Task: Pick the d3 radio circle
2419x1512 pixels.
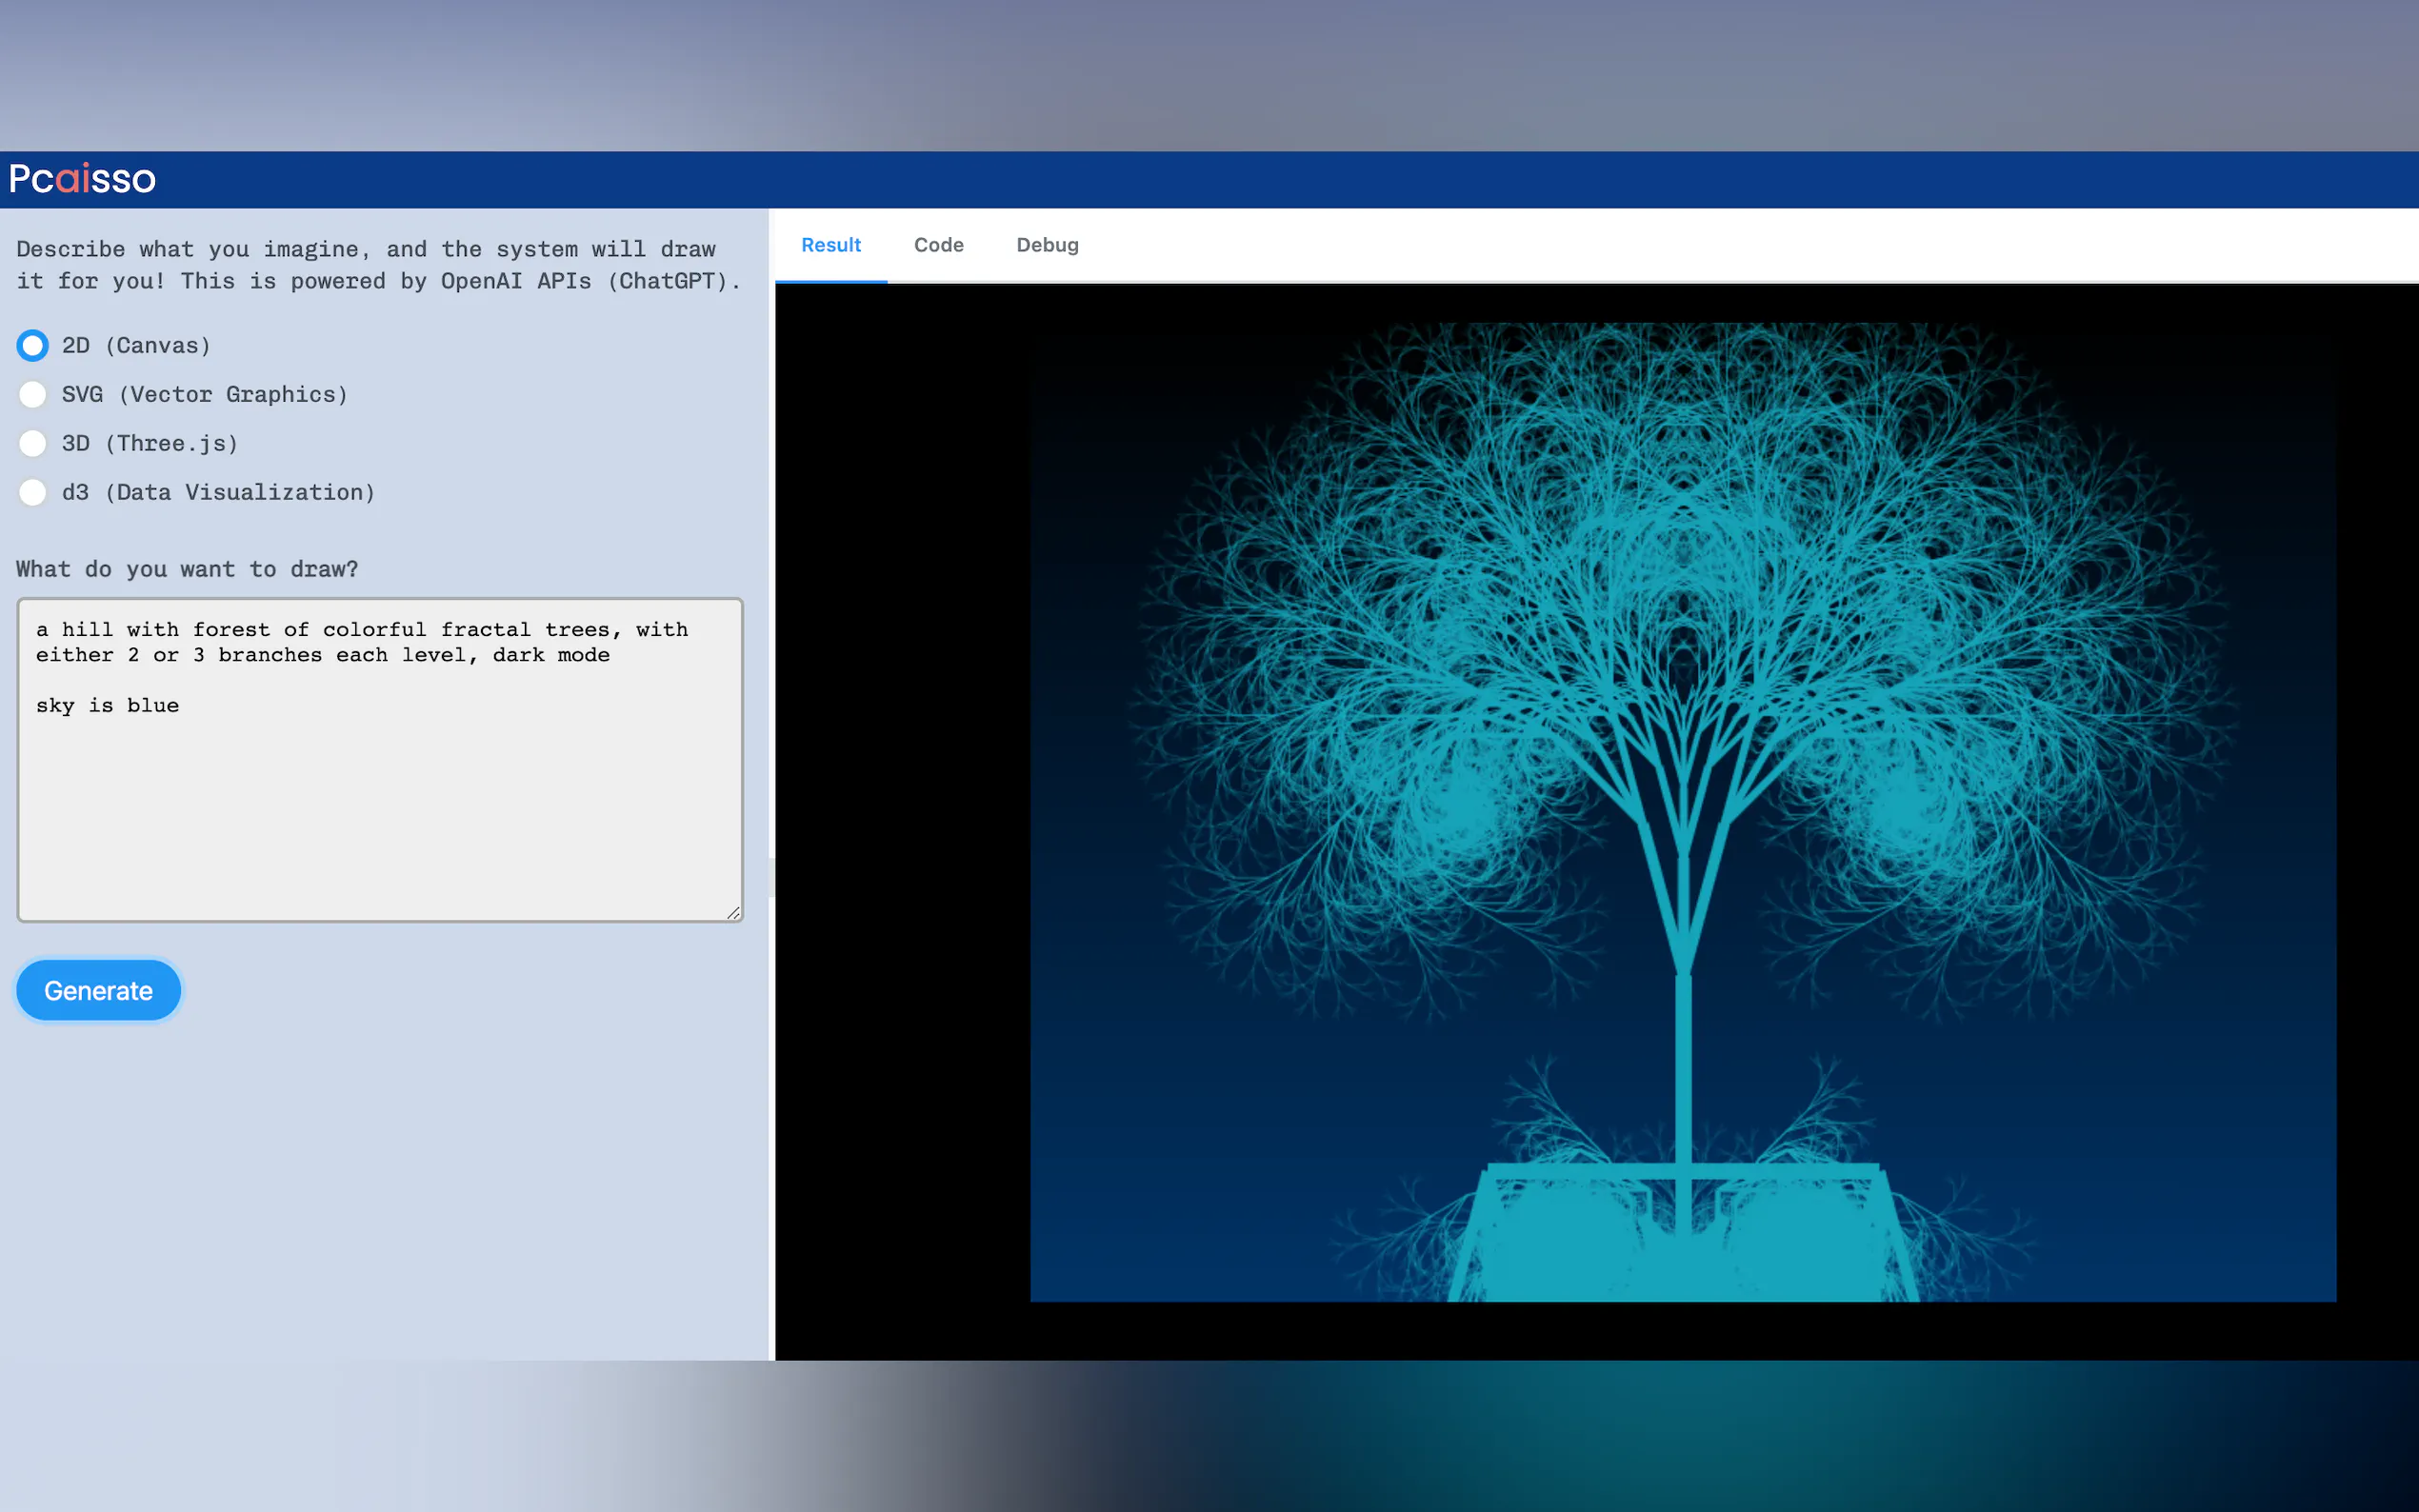Action: [x=33, y=492]
